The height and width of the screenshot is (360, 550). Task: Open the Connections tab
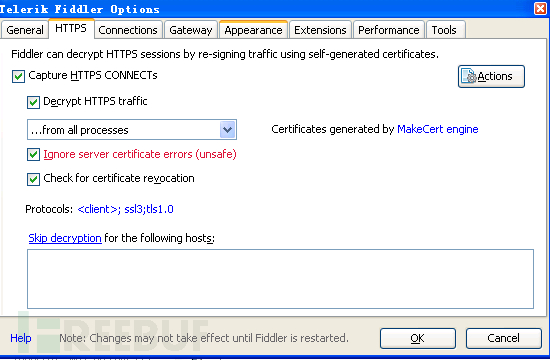pos(128,30)
